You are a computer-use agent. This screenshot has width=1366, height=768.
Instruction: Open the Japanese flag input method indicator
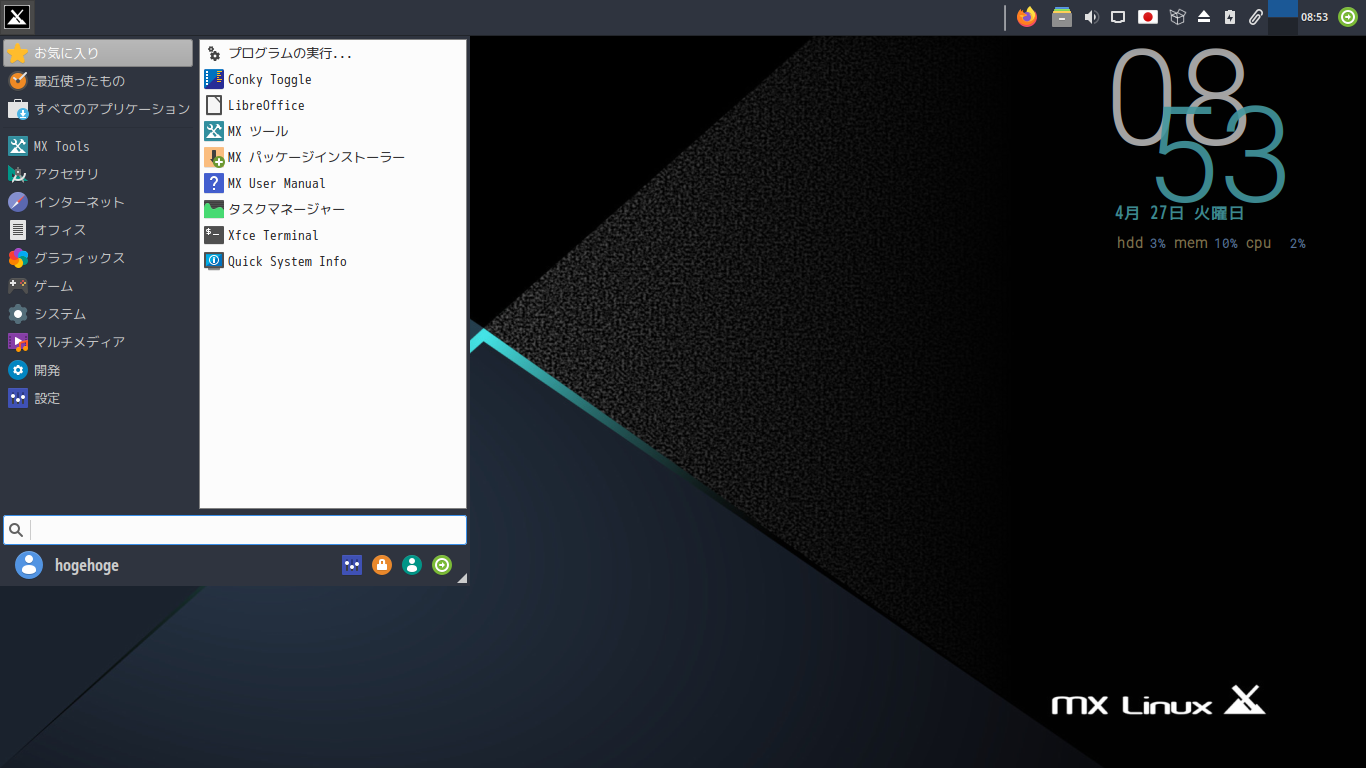(x=1148, y=17)
